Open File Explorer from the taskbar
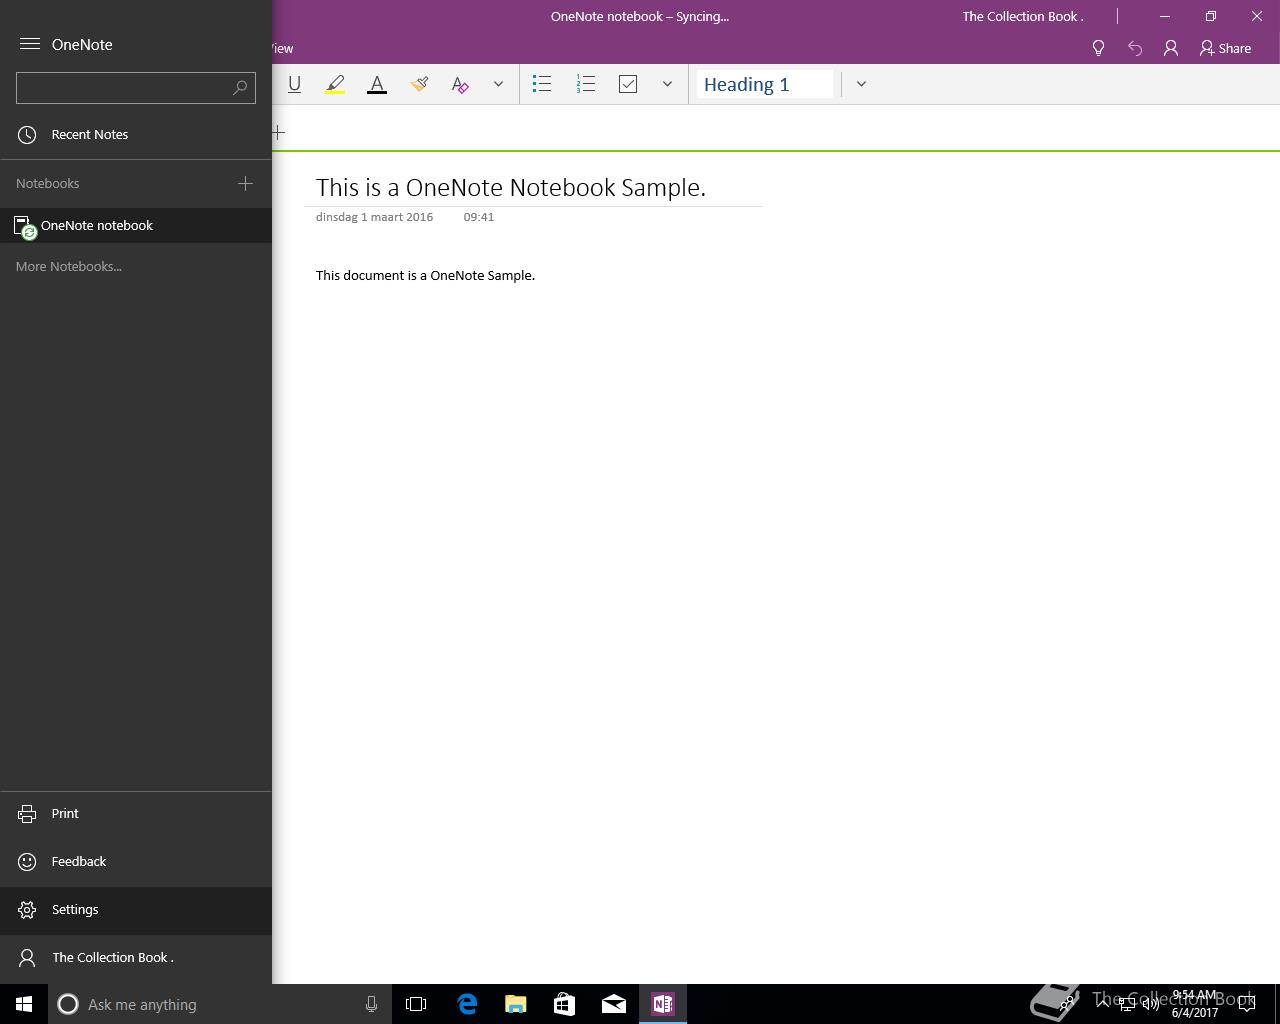Image resolution: width=1280 pixels, height=1024 pixels. click(x=516, y=1004)
